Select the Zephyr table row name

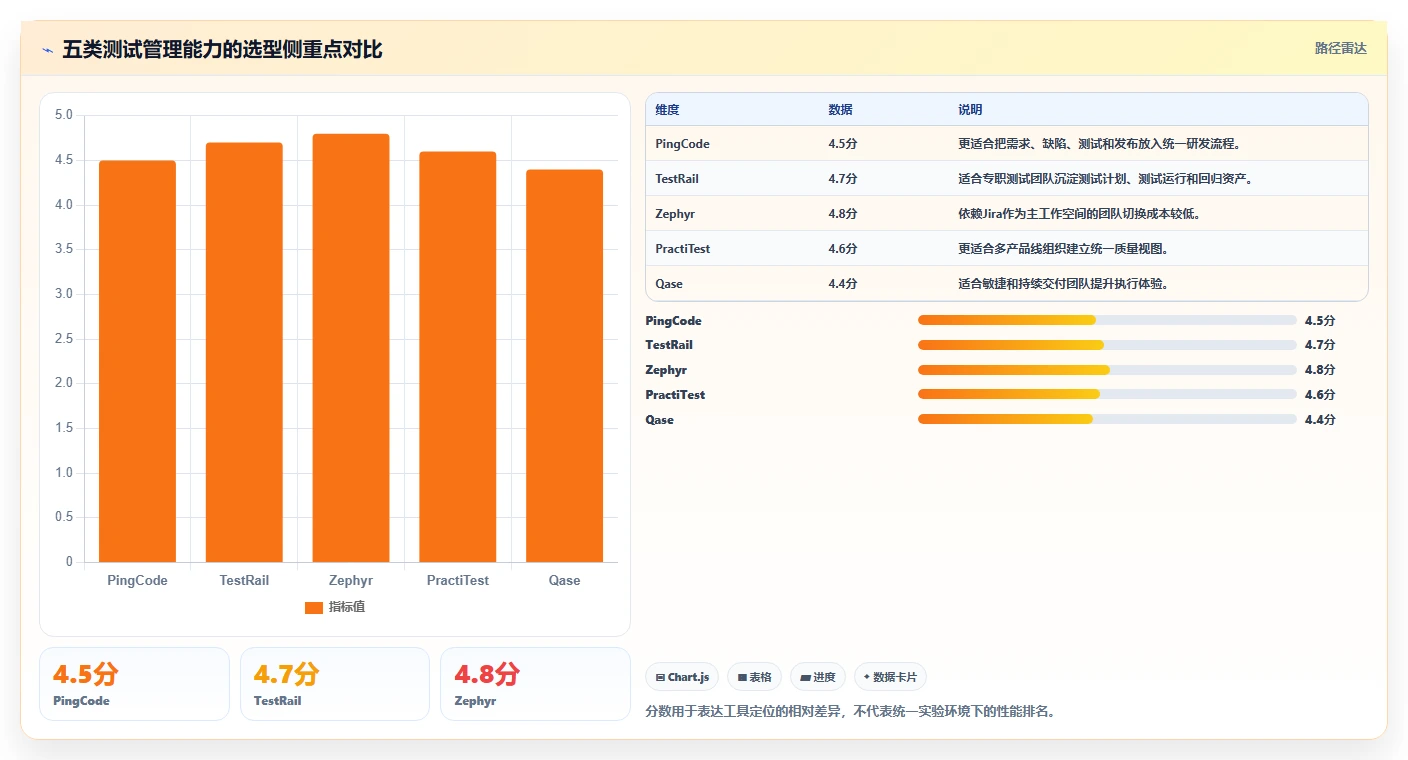pyautogui.click(x=675, y=214)
